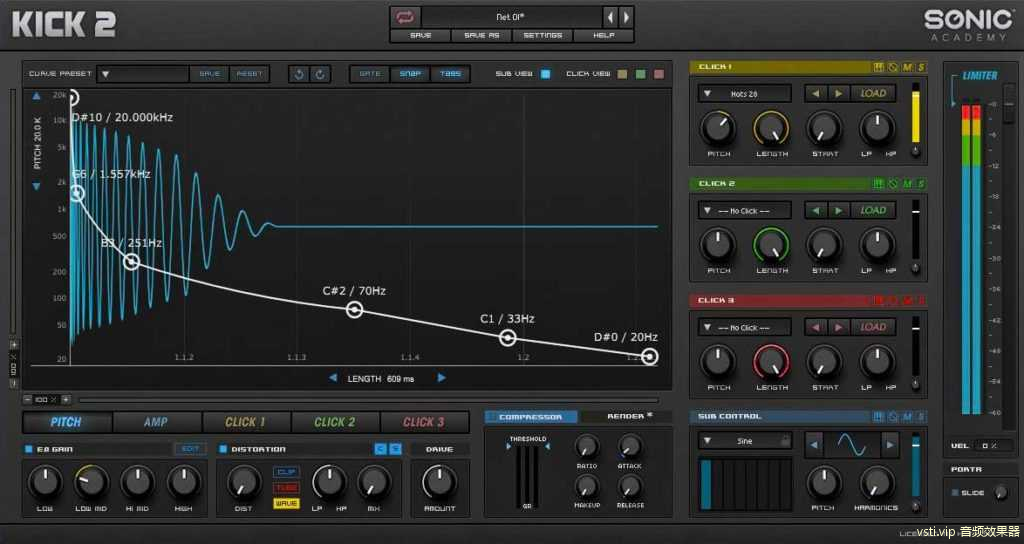Click the C2/70Hz pitch curve node
Screen dimensions: 1024x544
pyautogui.click(x=355, y=310)
